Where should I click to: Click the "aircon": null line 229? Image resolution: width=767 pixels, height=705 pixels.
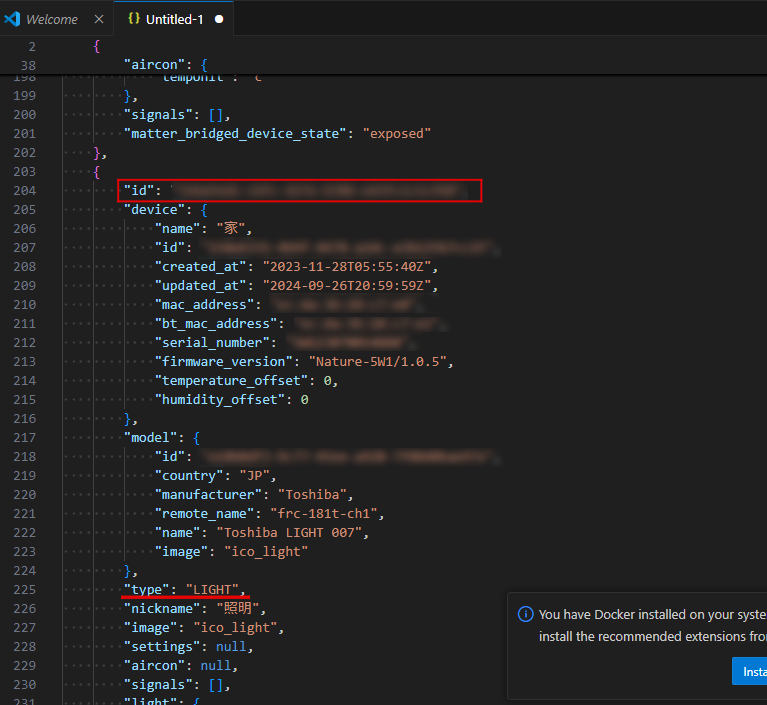[x=180, y=666]
